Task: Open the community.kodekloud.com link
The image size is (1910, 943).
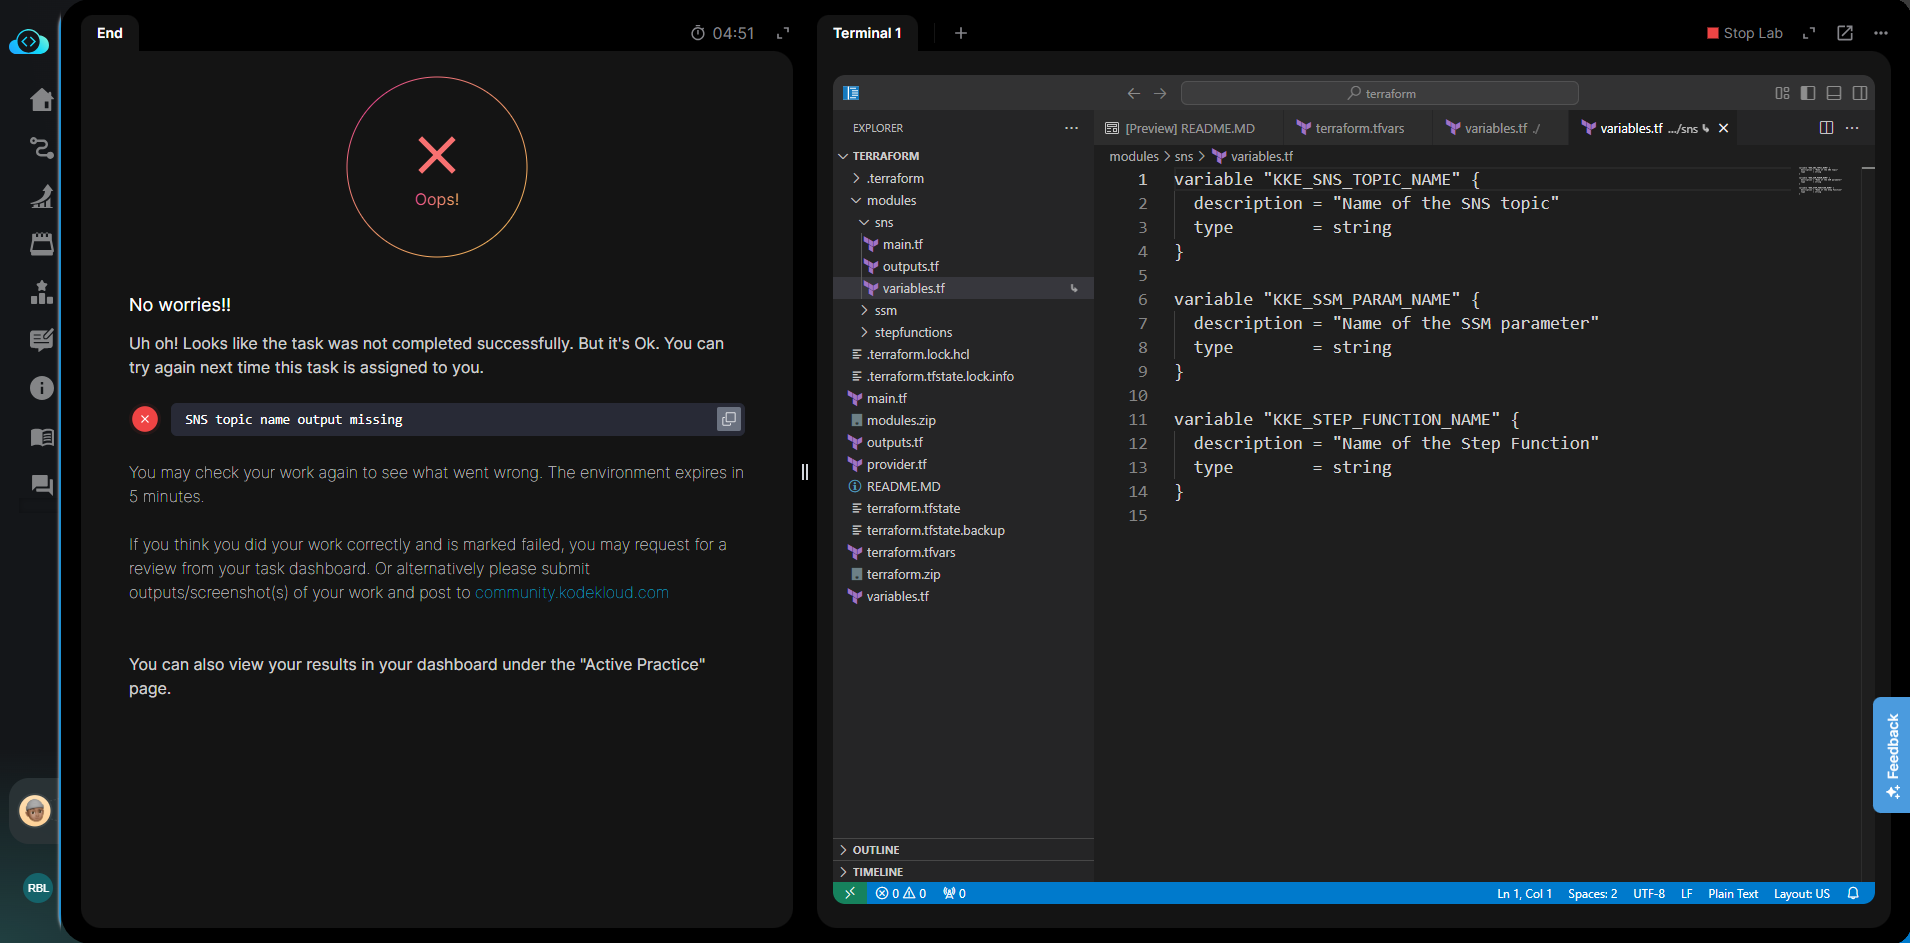Action: (571, 592)
